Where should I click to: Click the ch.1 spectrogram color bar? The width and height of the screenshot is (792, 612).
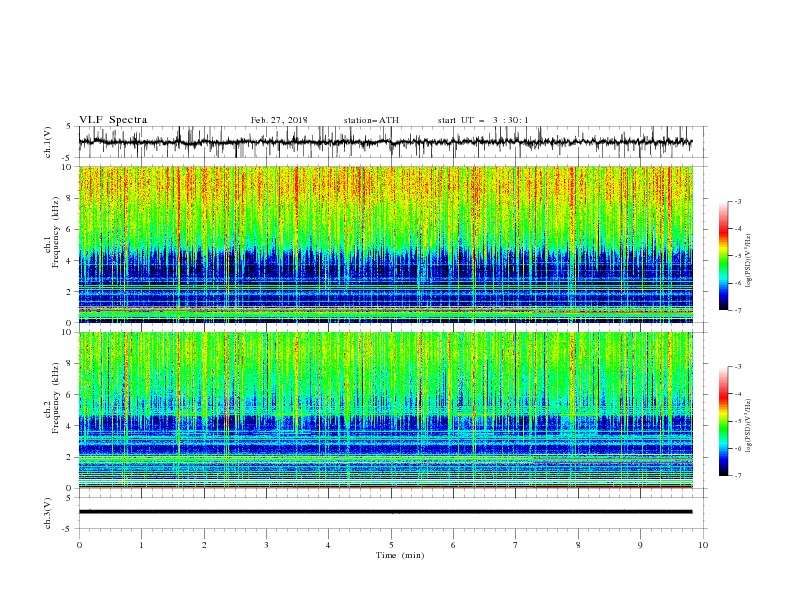coord(723,256)
